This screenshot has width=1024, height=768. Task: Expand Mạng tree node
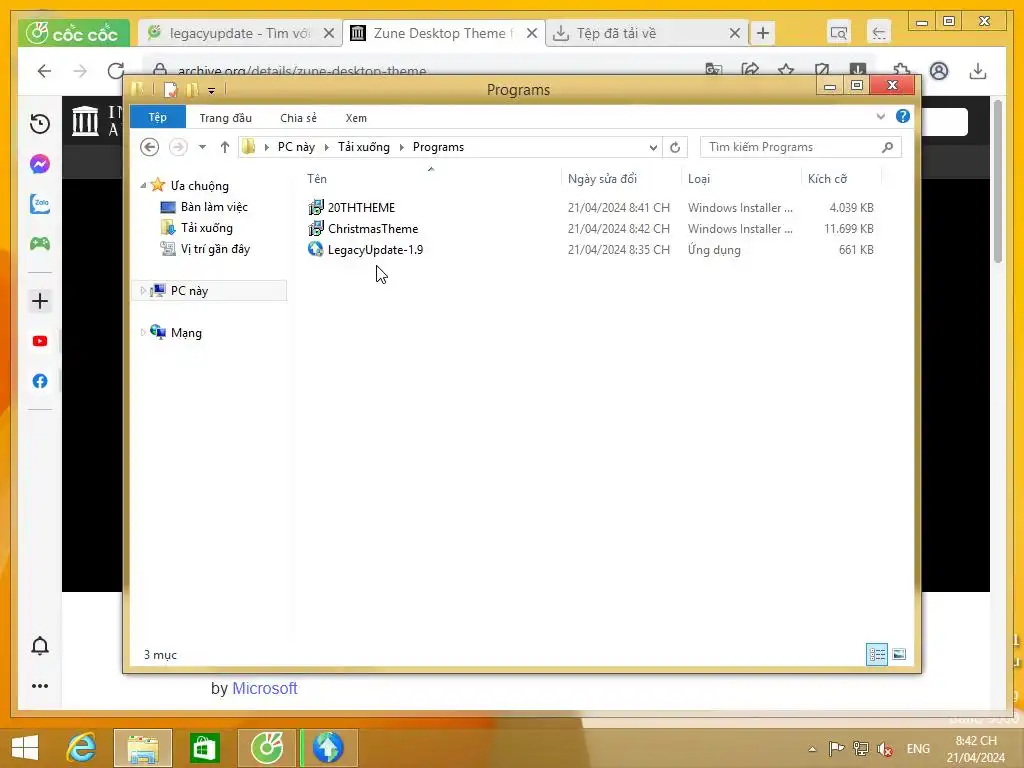143,332
